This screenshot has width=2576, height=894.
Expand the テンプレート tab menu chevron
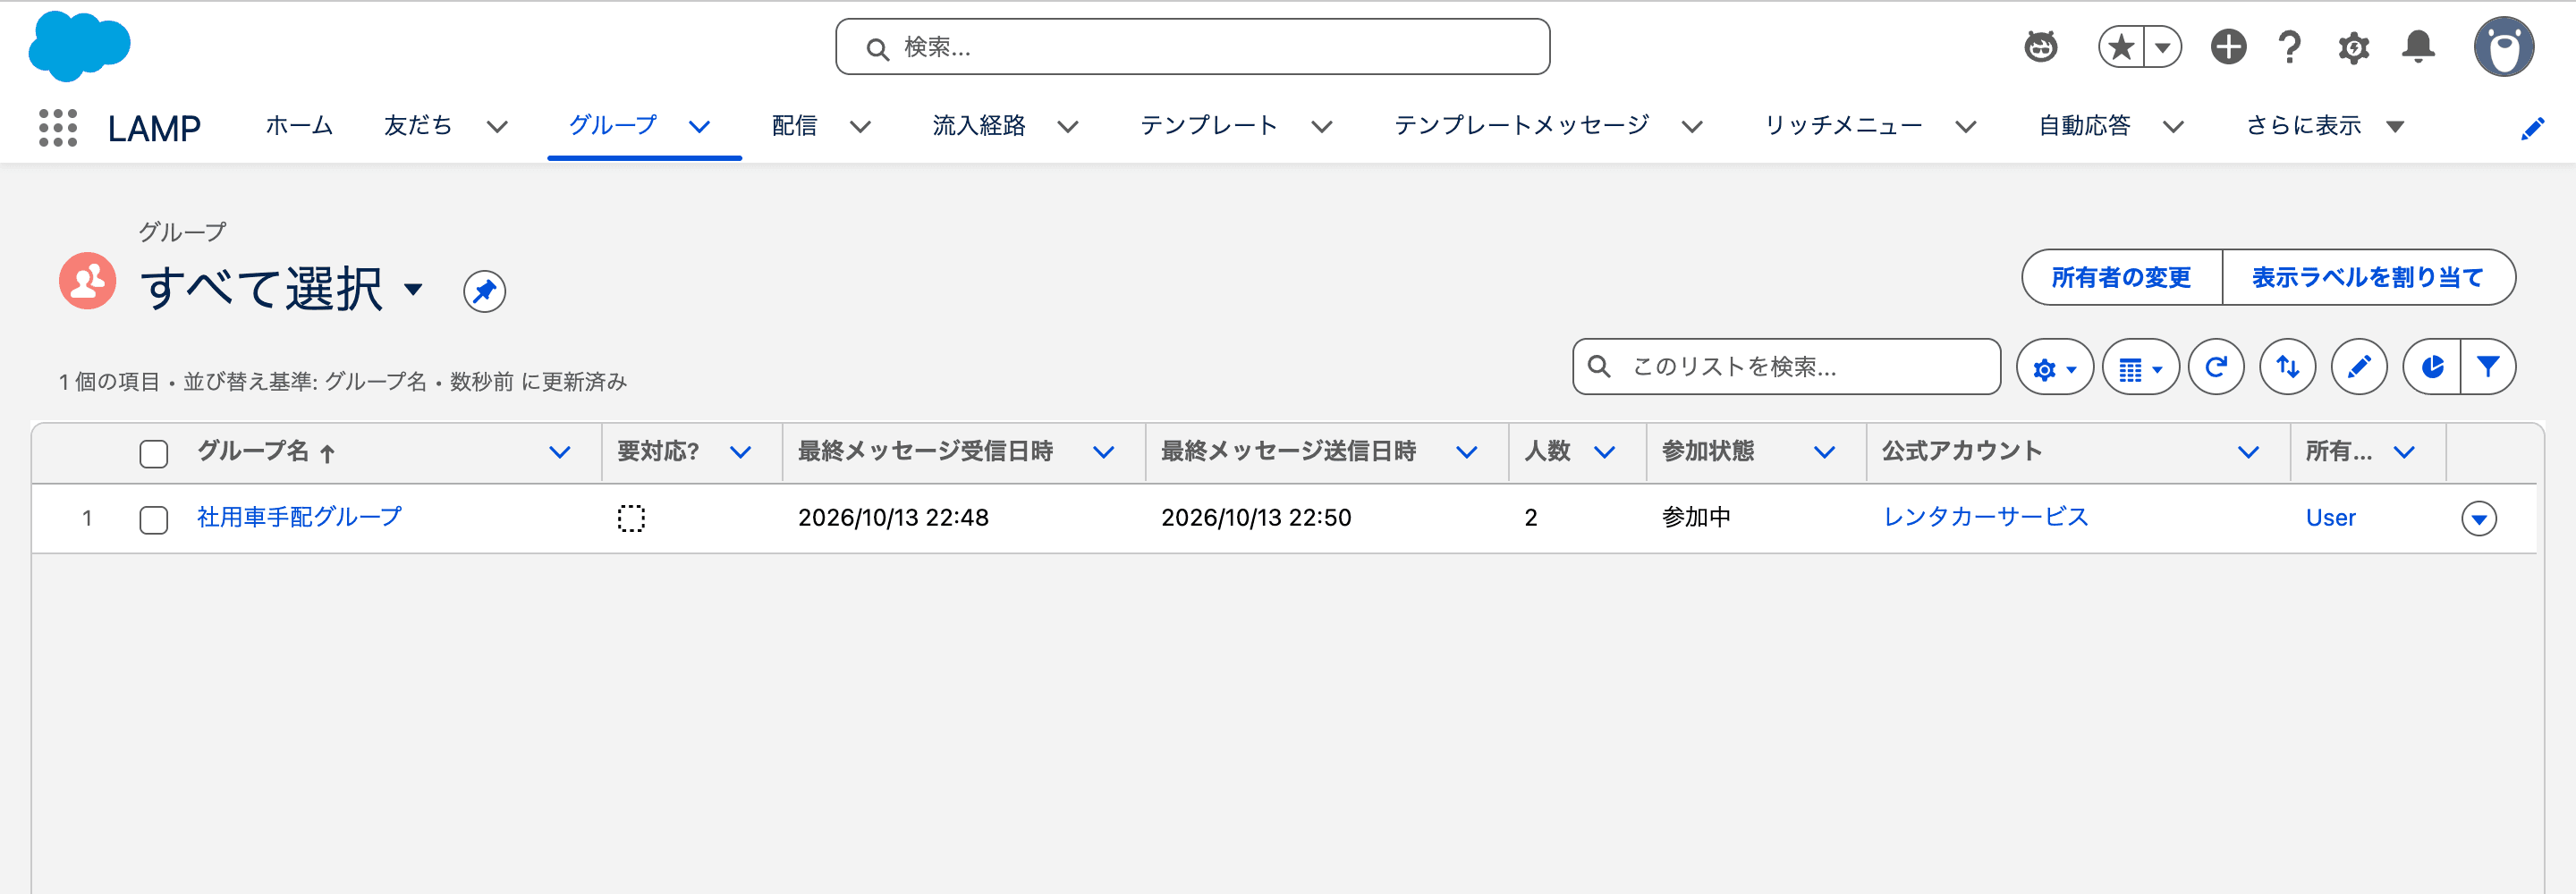coord(1322,127)
